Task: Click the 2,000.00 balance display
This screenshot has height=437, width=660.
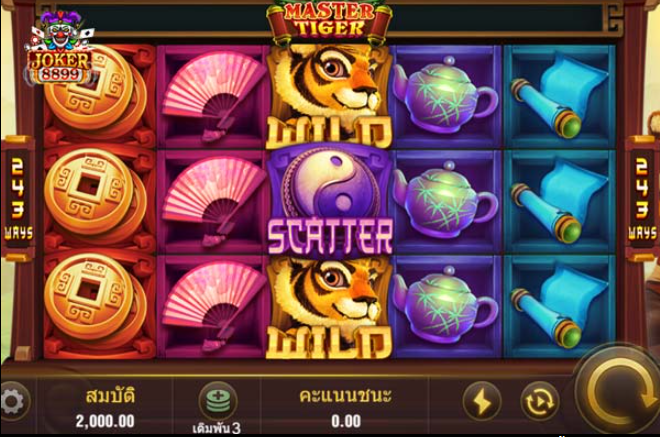Action: coord(105,421)
